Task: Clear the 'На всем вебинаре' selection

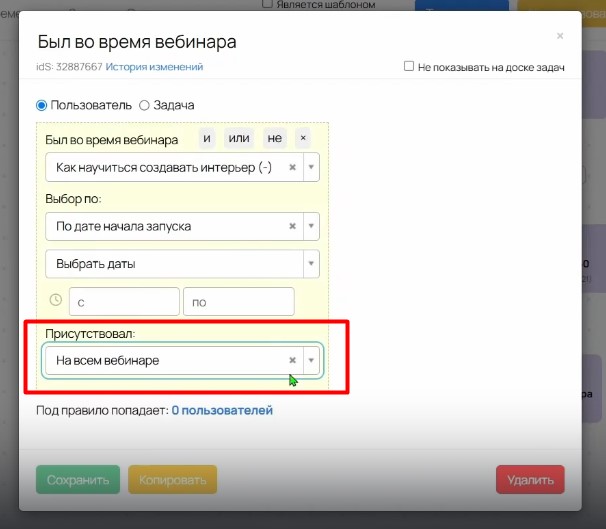Action: [292, 360]
